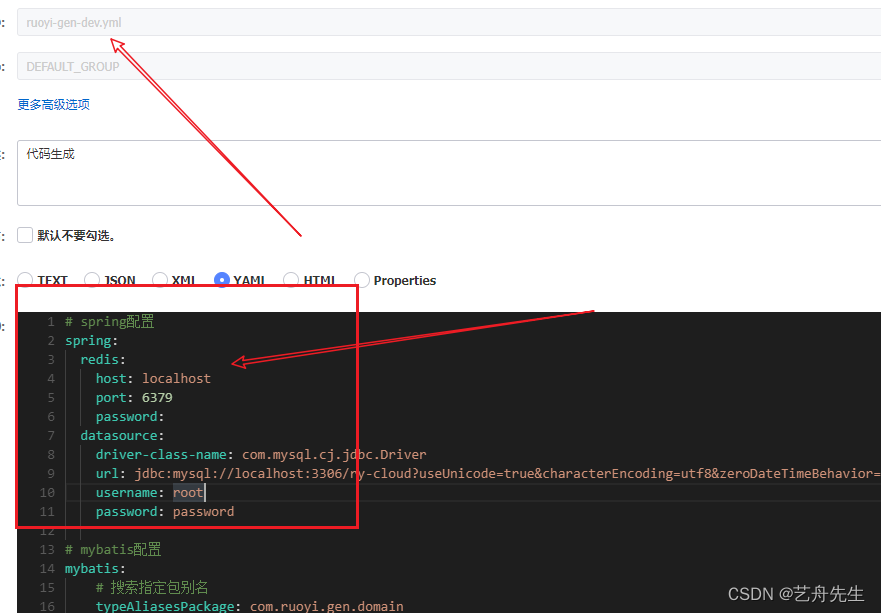Click the datasource username root value

click(x=187, y=493)
